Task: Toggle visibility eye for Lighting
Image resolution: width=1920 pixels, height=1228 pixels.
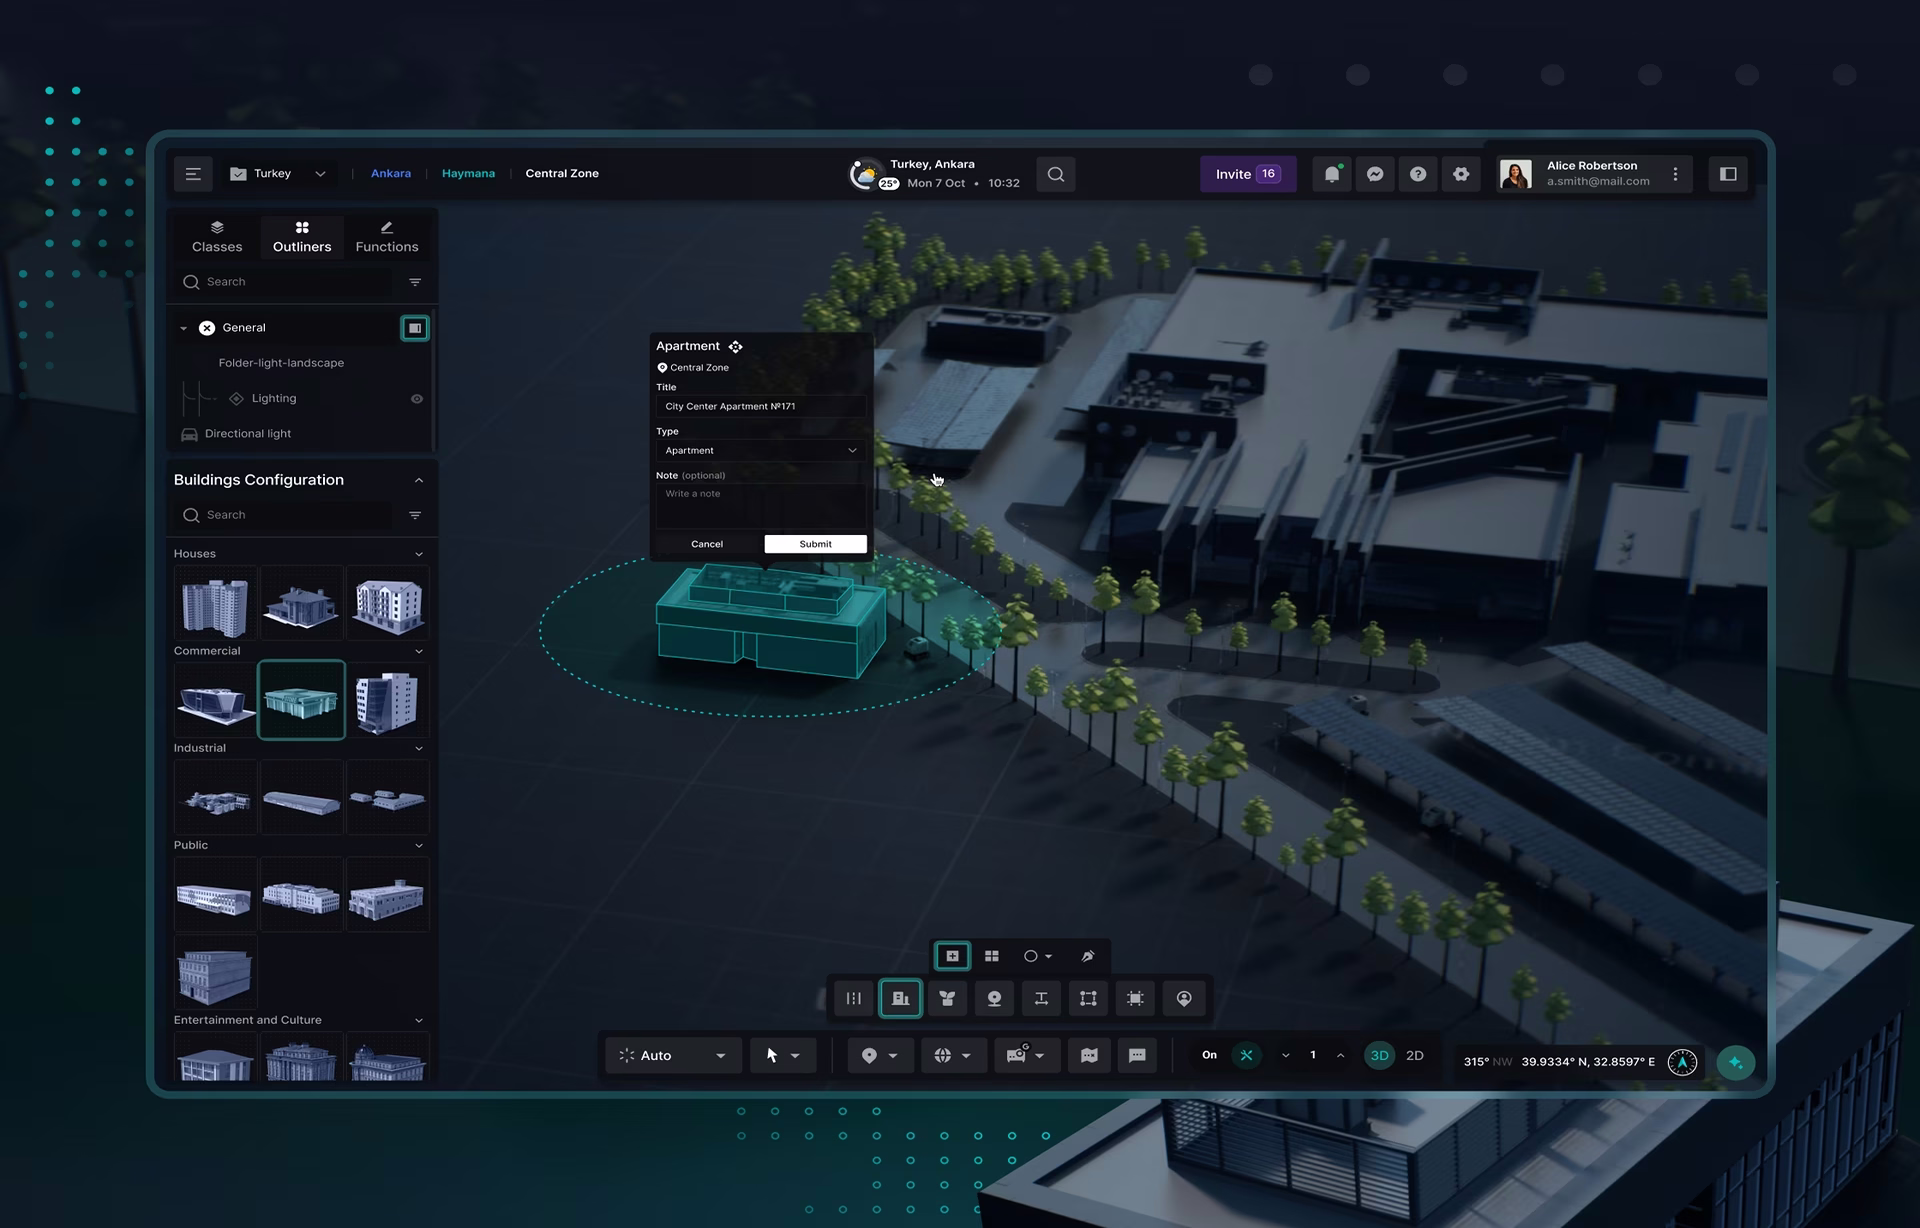Action: pyautogui.click(x=417, y=399)
